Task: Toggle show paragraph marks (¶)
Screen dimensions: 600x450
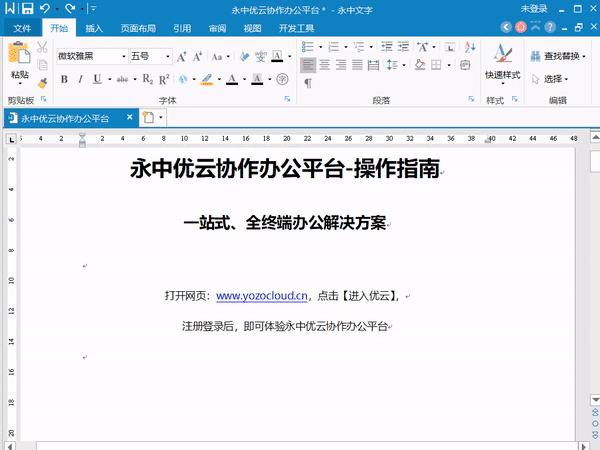Action: pyautogui.click(x=308, y=83)
